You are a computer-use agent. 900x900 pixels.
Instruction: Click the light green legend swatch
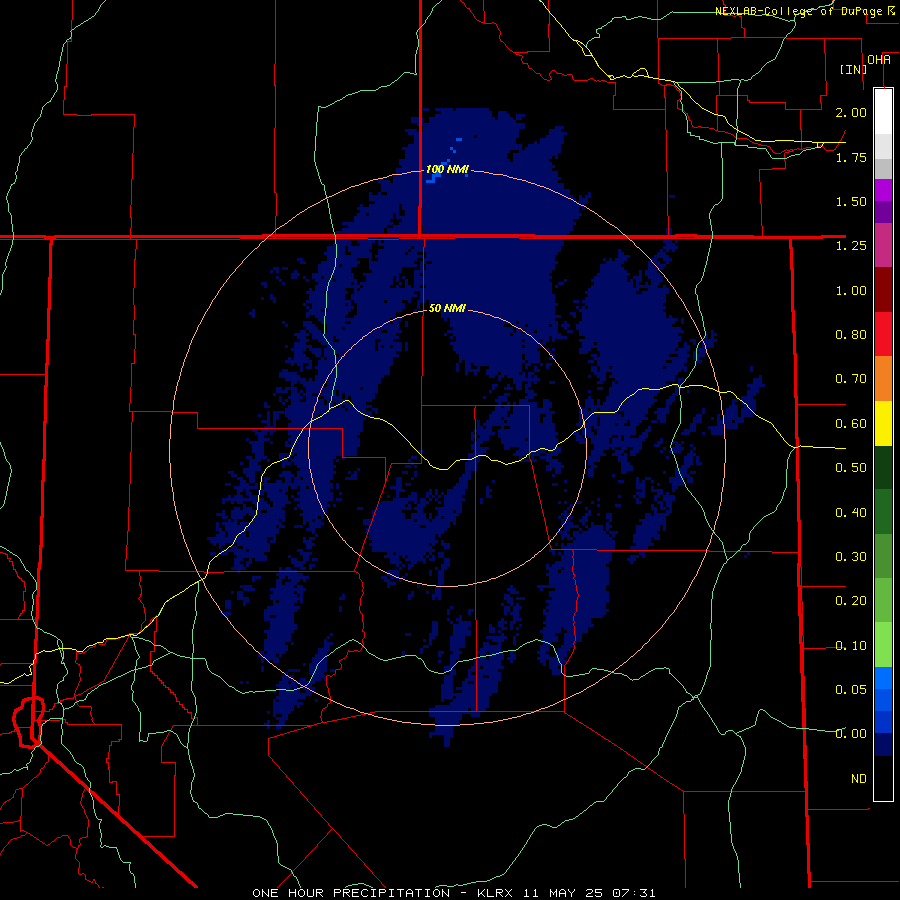pyautogui.click(x=883, y=645)
